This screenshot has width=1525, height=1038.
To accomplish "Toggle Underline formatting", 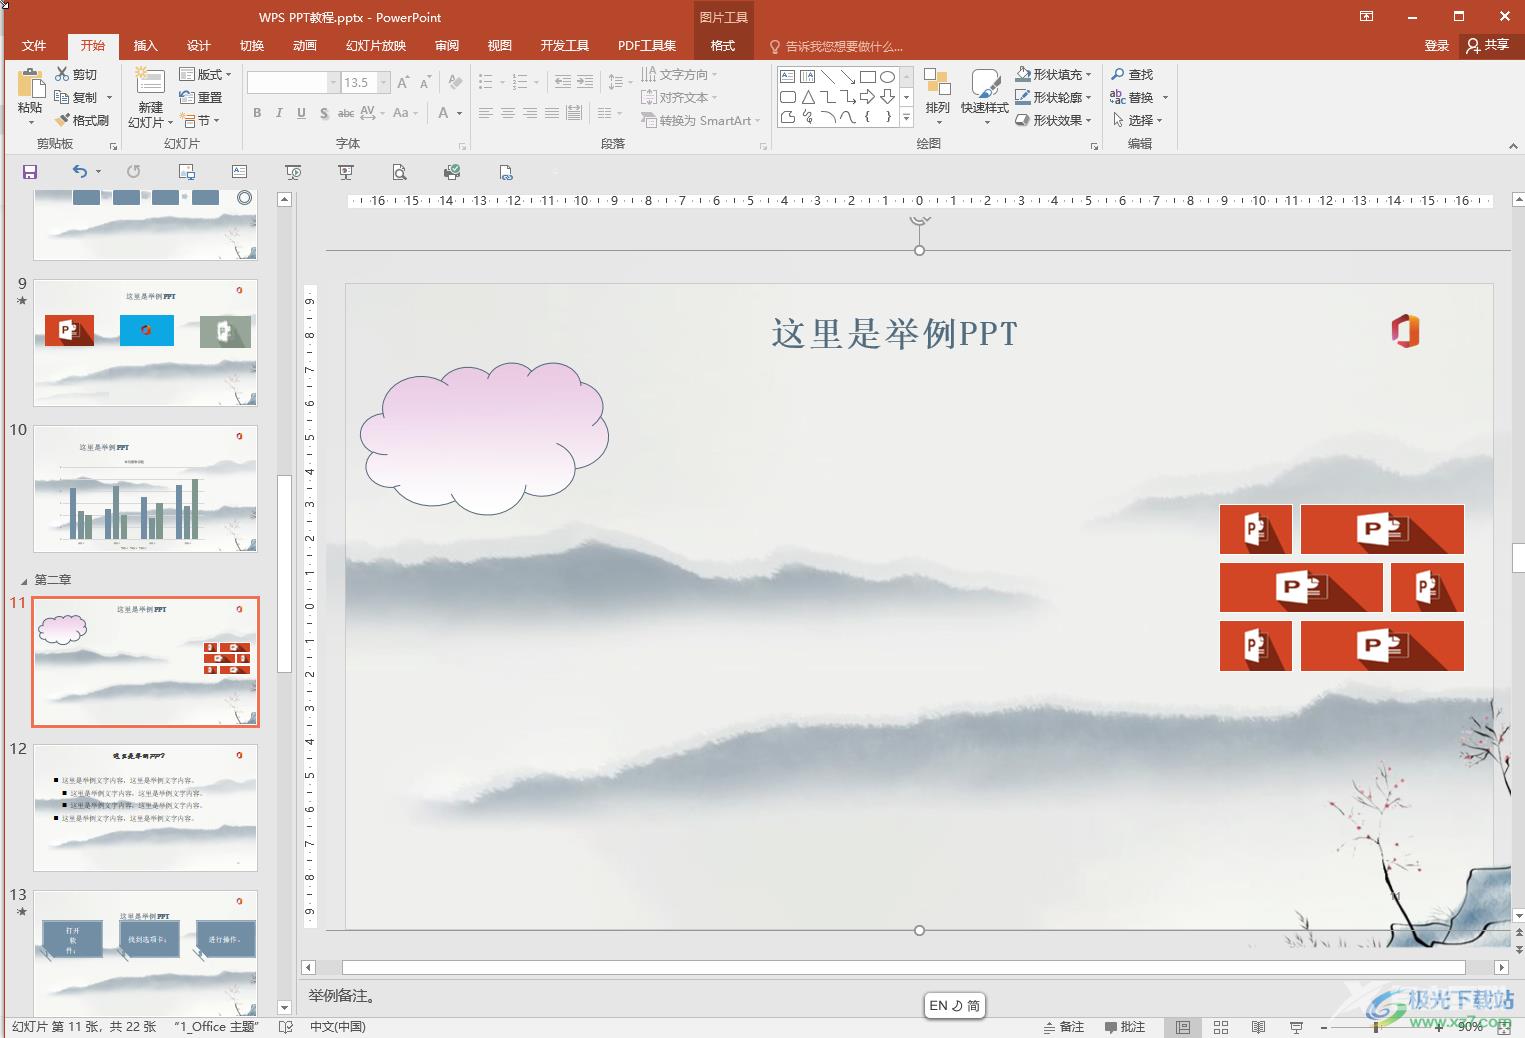I will click(301, 113).
